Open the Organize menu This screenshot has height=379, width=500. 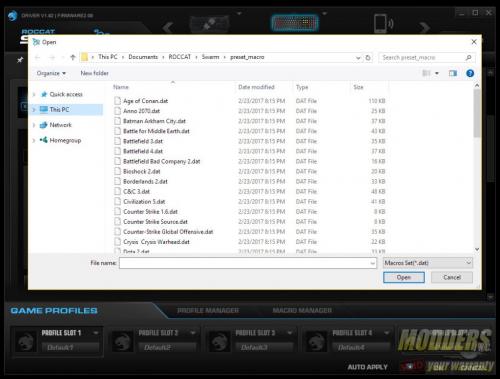tap(51, 73)
